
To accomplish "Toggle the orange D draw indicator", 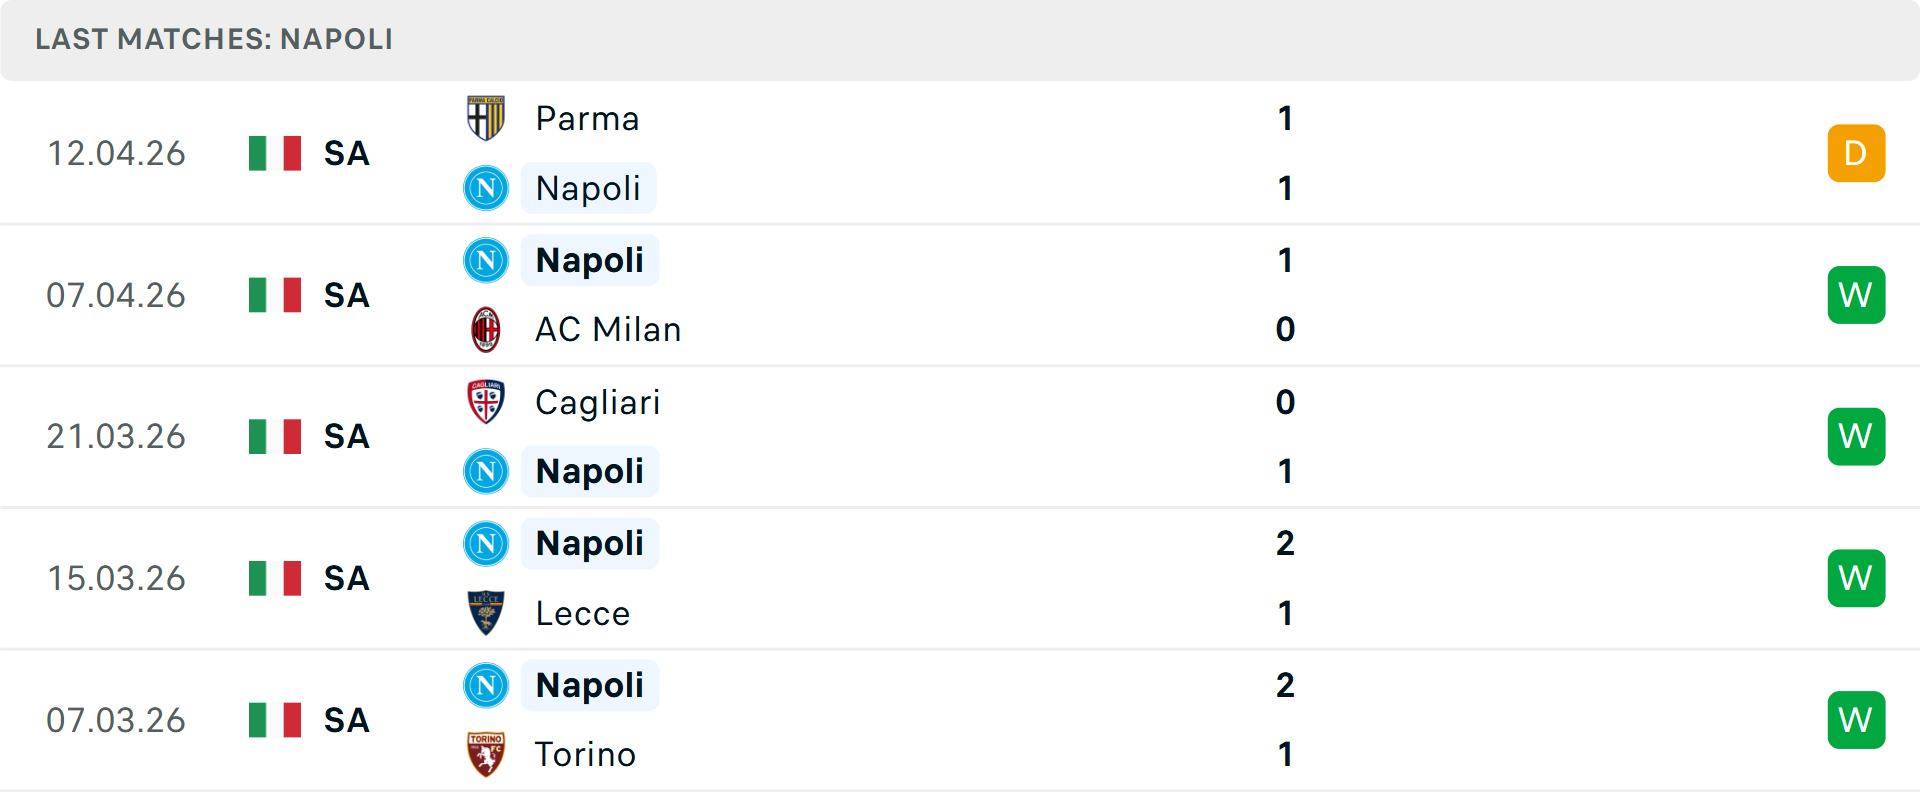I will pyautogui.click(x=1857, y=153).
